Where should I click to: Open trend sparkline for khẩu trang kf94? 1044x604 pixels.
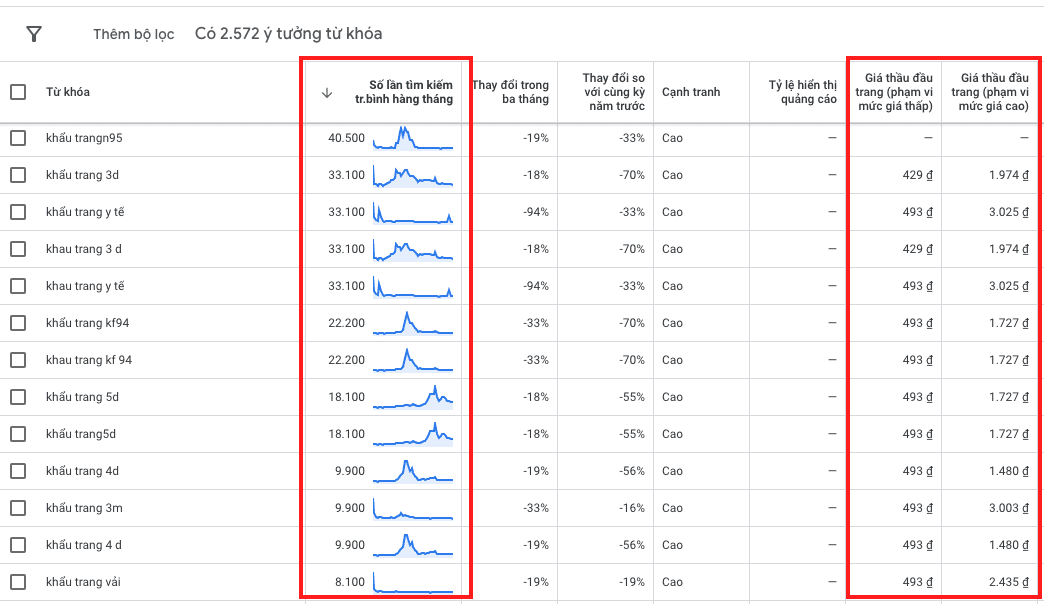click(x=413, y=323)
